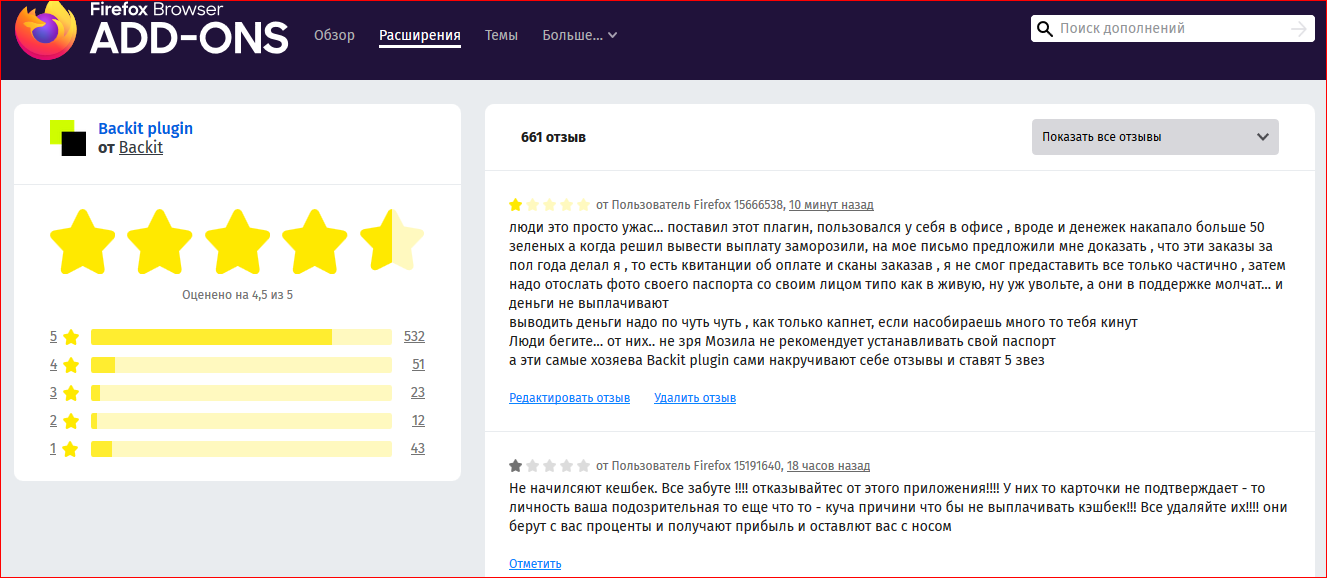
Task: Submit search with arrow icon
Action: (1299, 29)
